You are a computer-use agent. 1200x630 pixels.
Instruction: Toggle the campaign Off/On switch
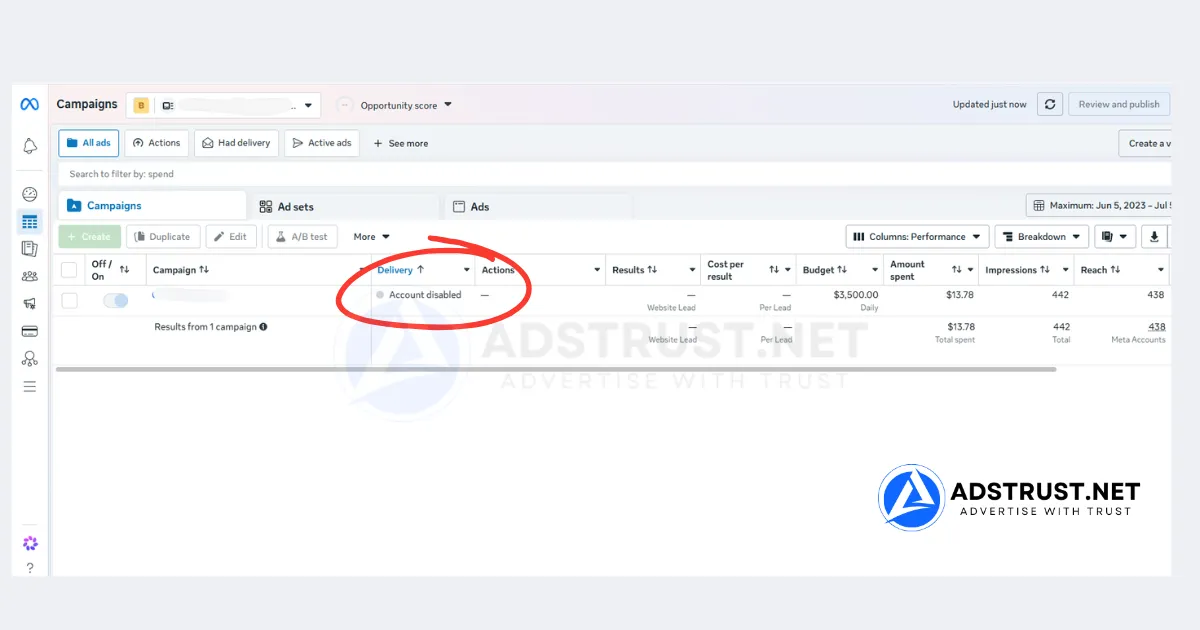(x=115, y=300)
